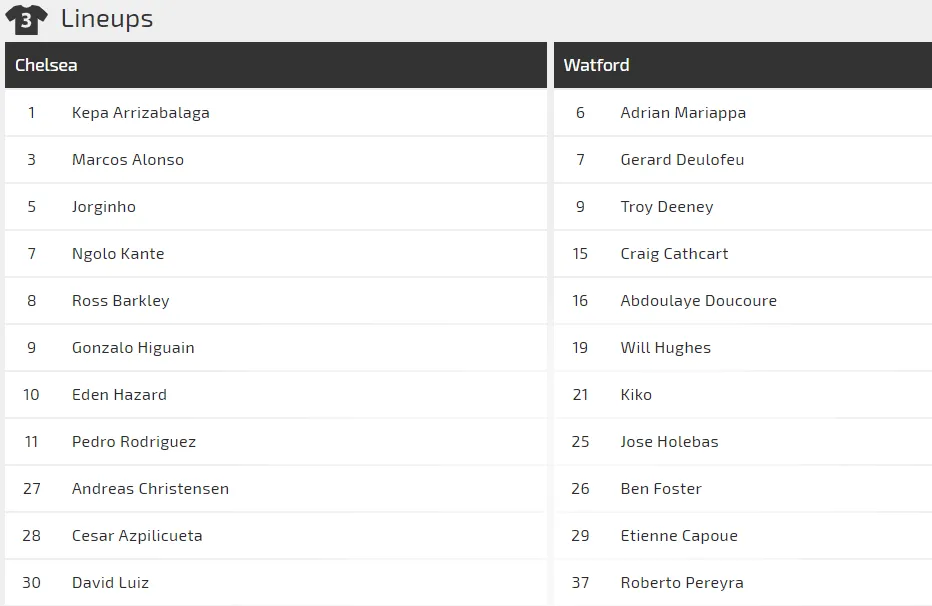Click Abdoulaye Doucoure's name
This screenshot has width=932, height=606.
click(698, 301)
